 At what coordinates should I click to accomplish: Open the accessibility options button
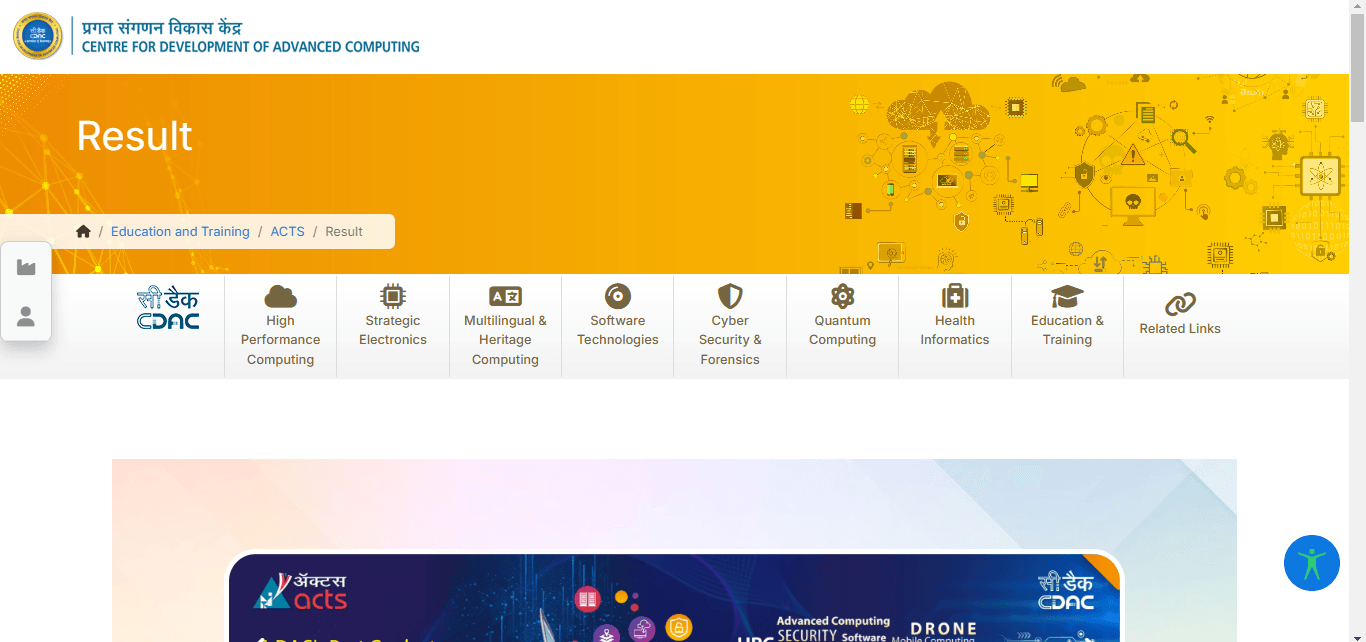[x=1311, y=563]
